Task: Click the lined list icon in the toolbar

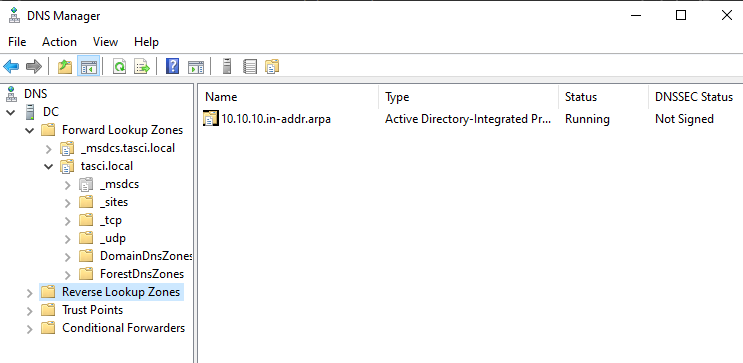Action: pos(250,67)
